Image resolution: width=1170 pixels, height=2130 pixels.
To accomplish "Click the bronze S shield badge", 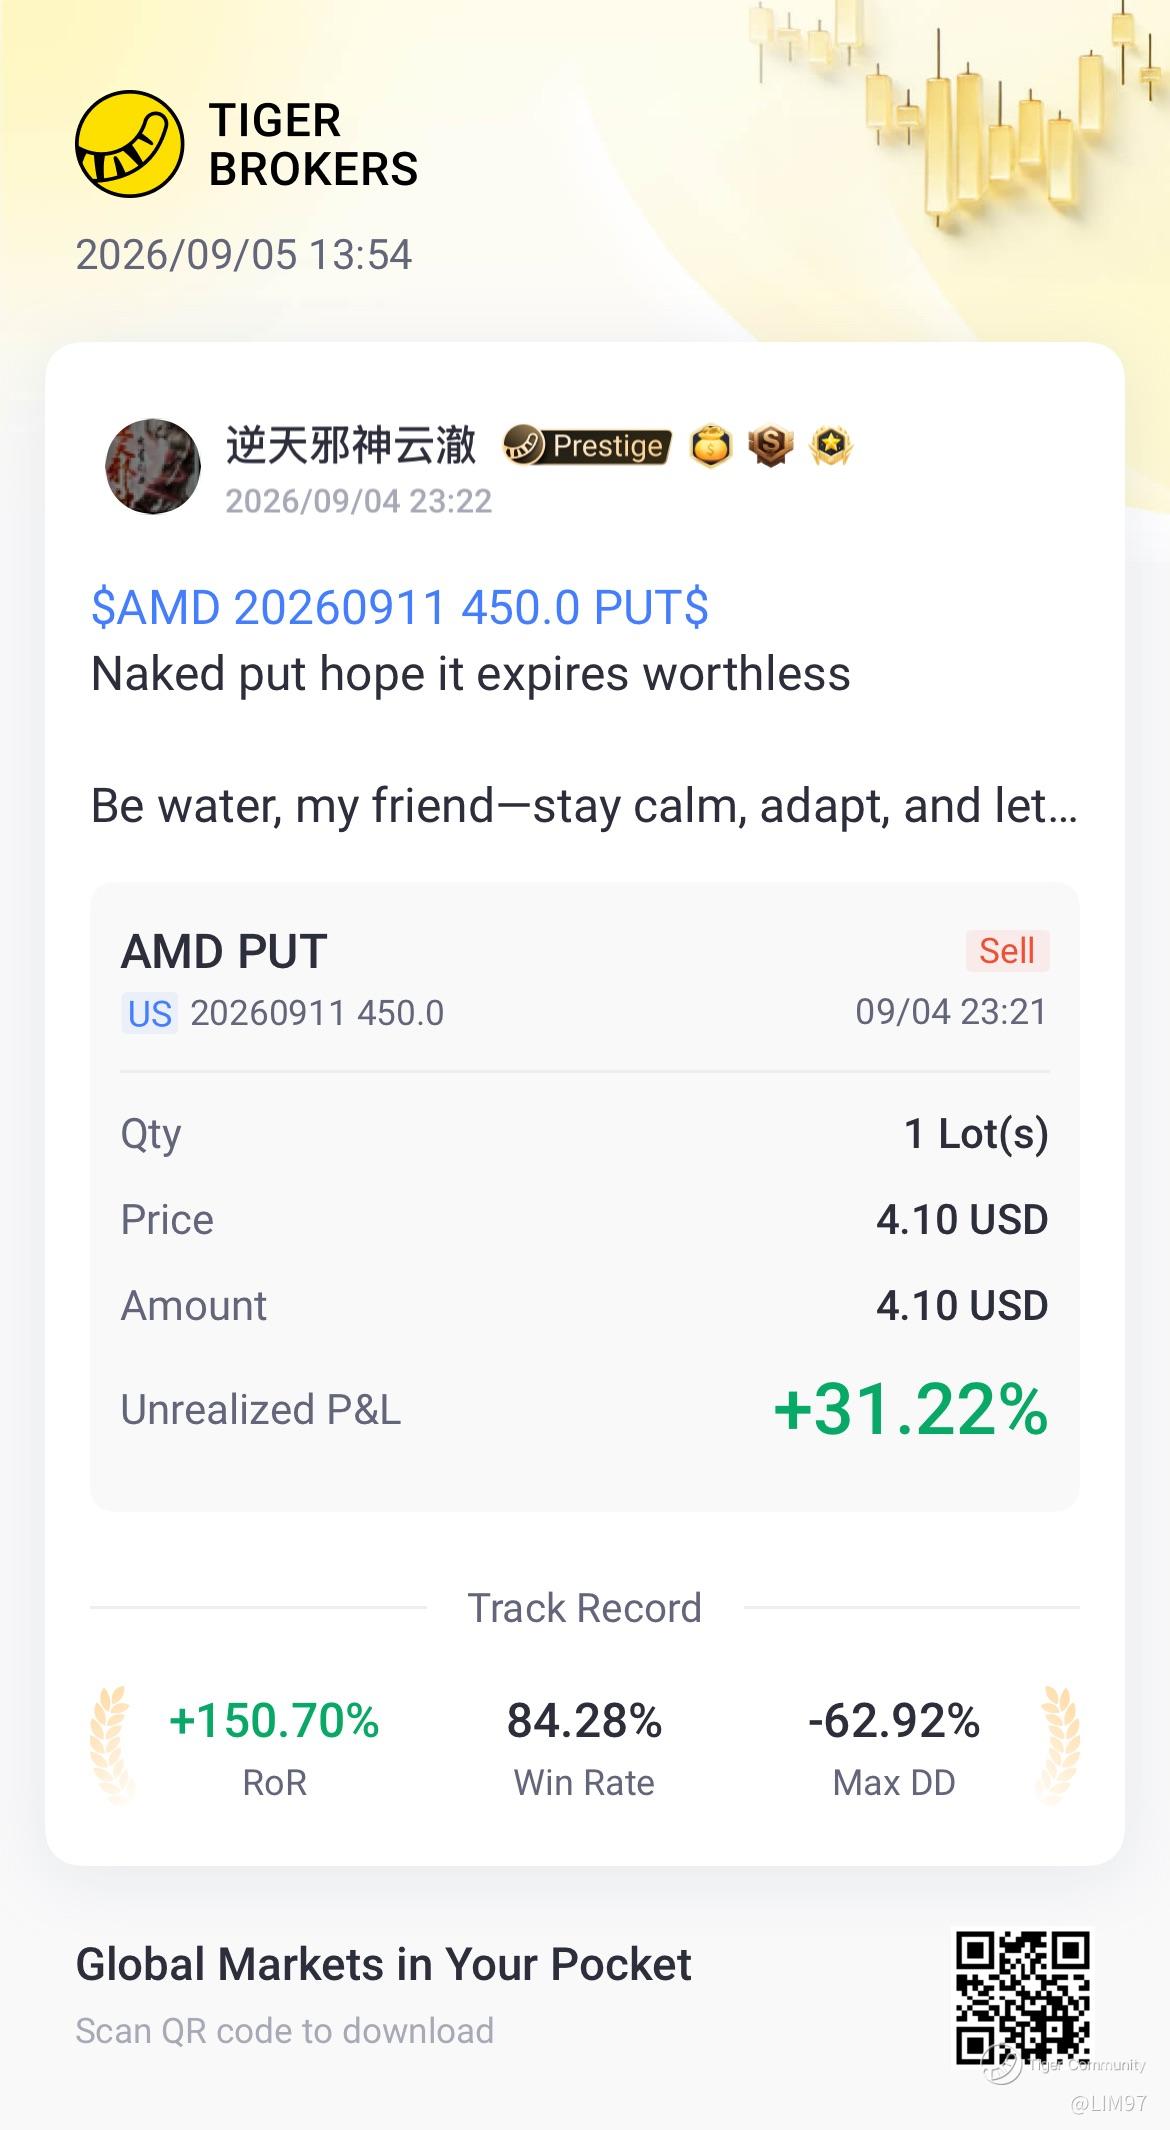I will pos(771,447).
